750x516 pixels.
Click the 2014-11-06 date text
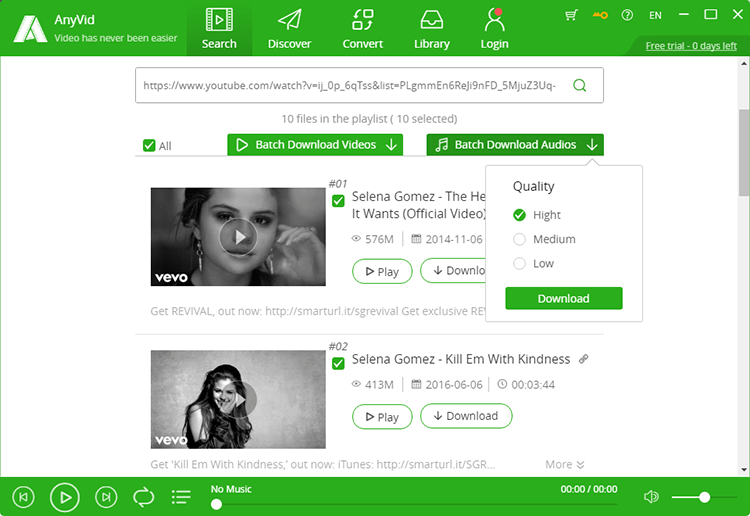[454, 239]
